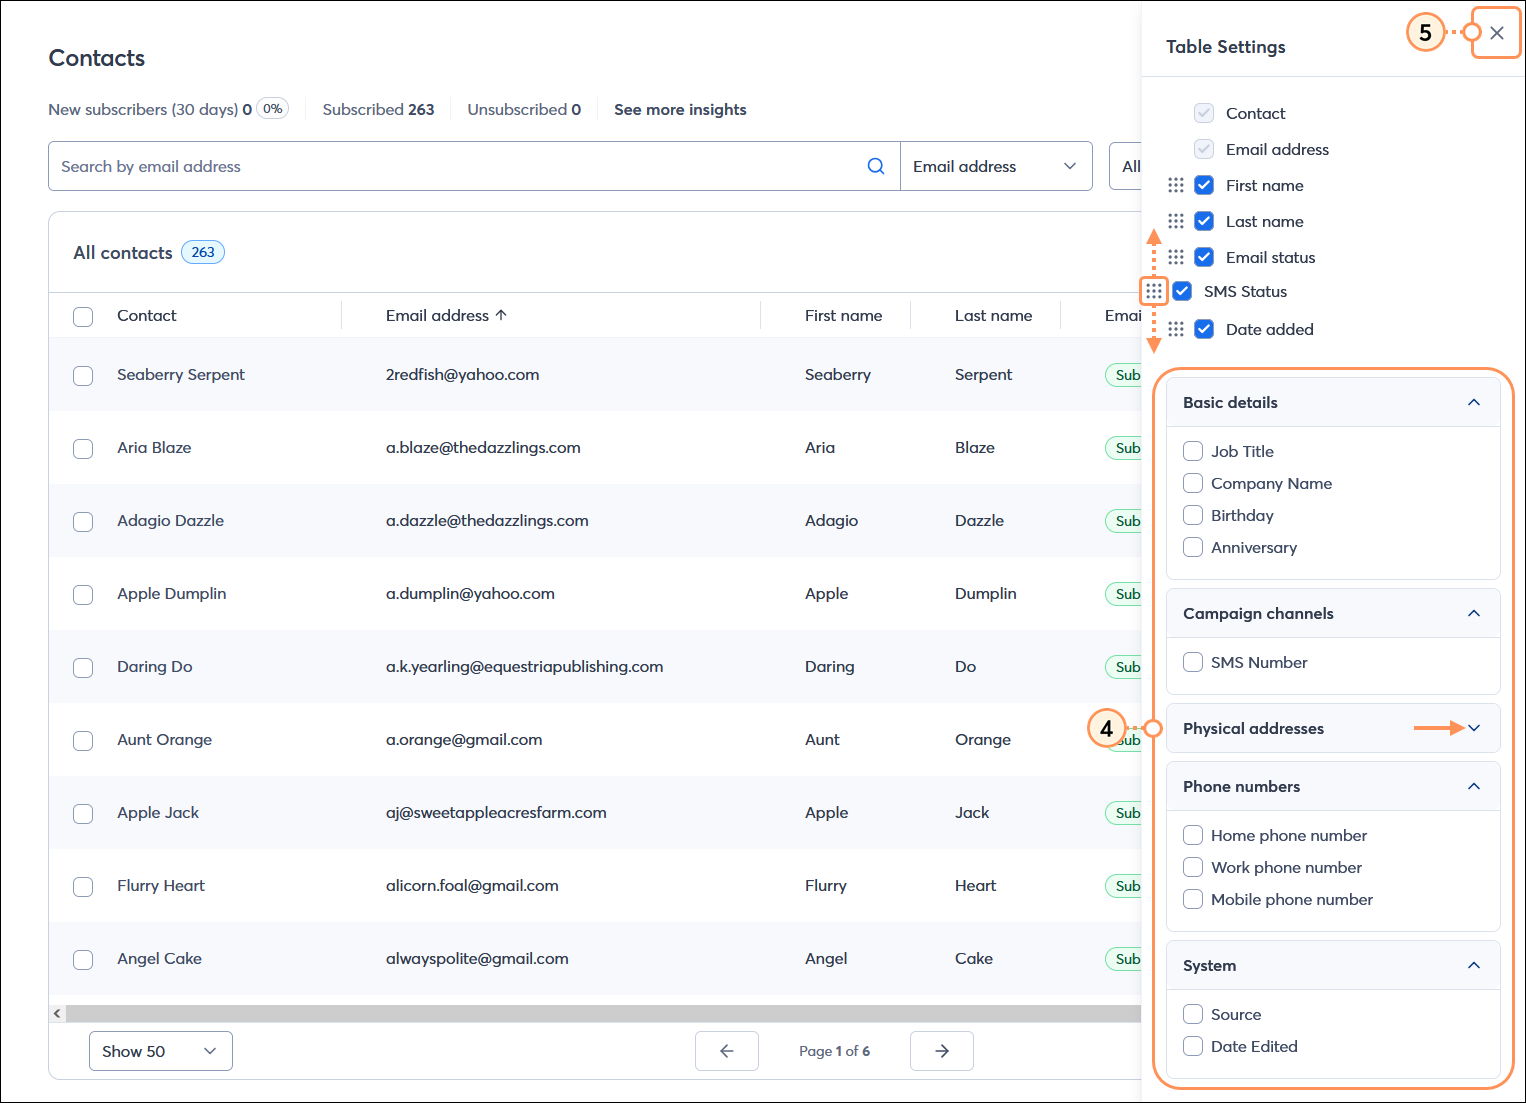
Task: Go to previous page with left arrow
Action: 727,1051
